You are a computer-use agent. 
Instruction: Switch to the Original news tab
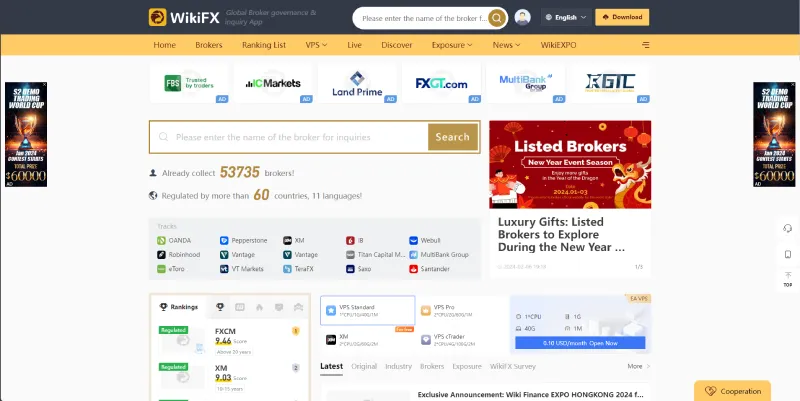point(364,366)
